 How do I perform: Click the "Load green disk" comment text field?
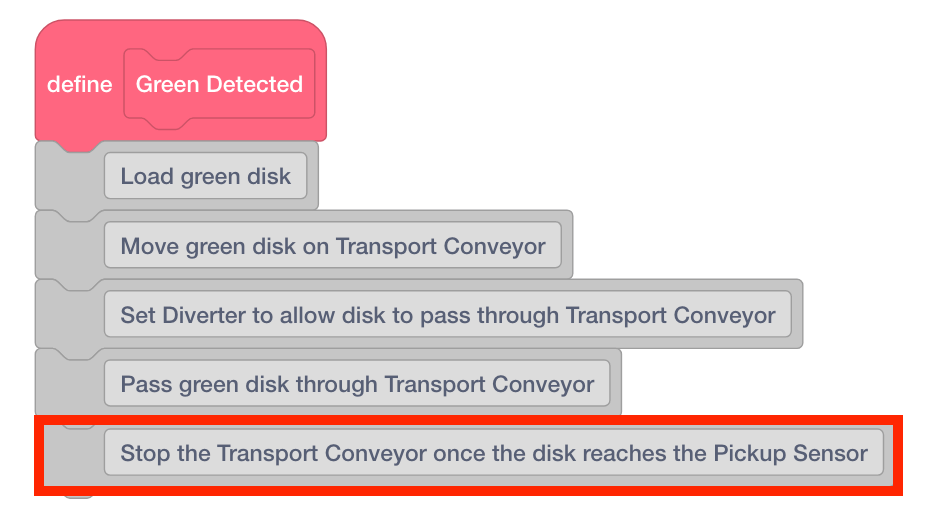(x=206, y=177)
